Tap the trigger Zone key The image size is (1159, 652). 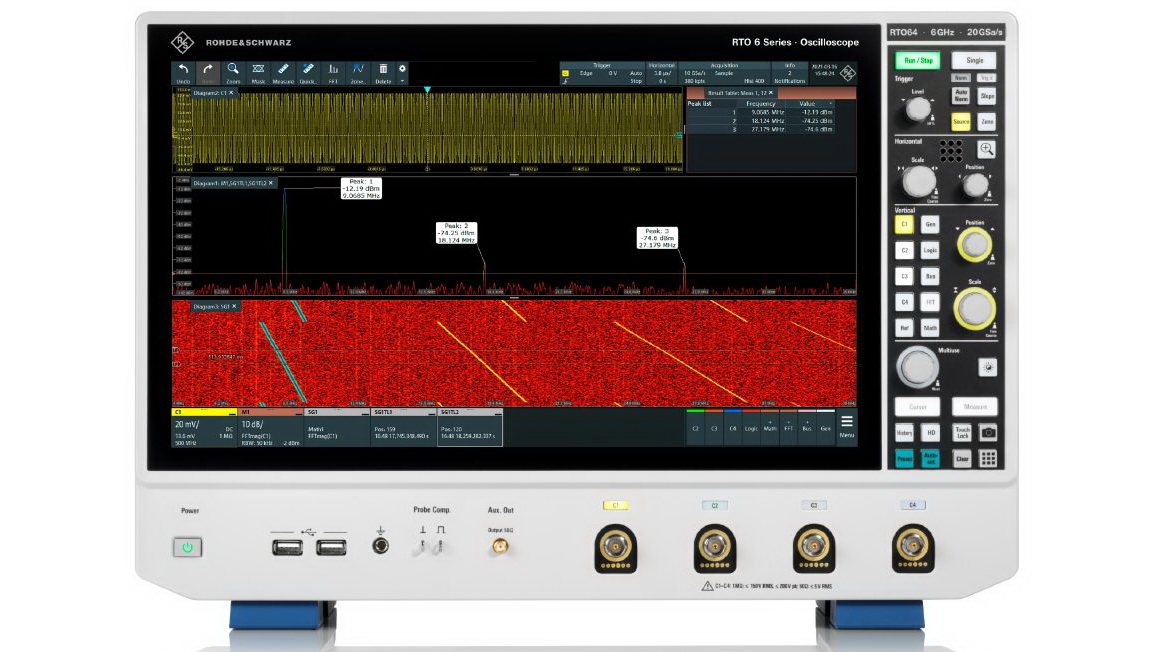(988, 121)
